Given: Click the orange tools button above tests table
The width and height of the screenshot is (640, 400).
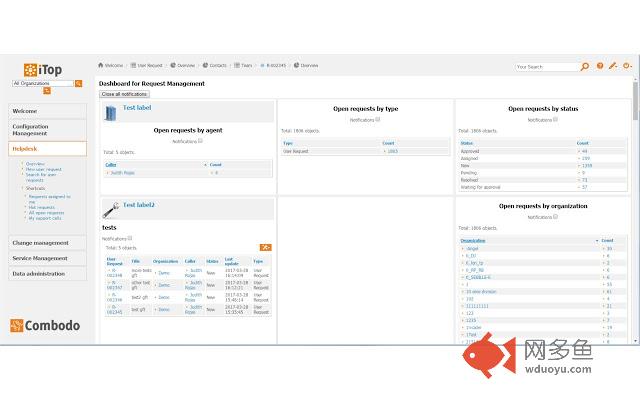Looking at the screenshot, I should [x=265, y=246].
